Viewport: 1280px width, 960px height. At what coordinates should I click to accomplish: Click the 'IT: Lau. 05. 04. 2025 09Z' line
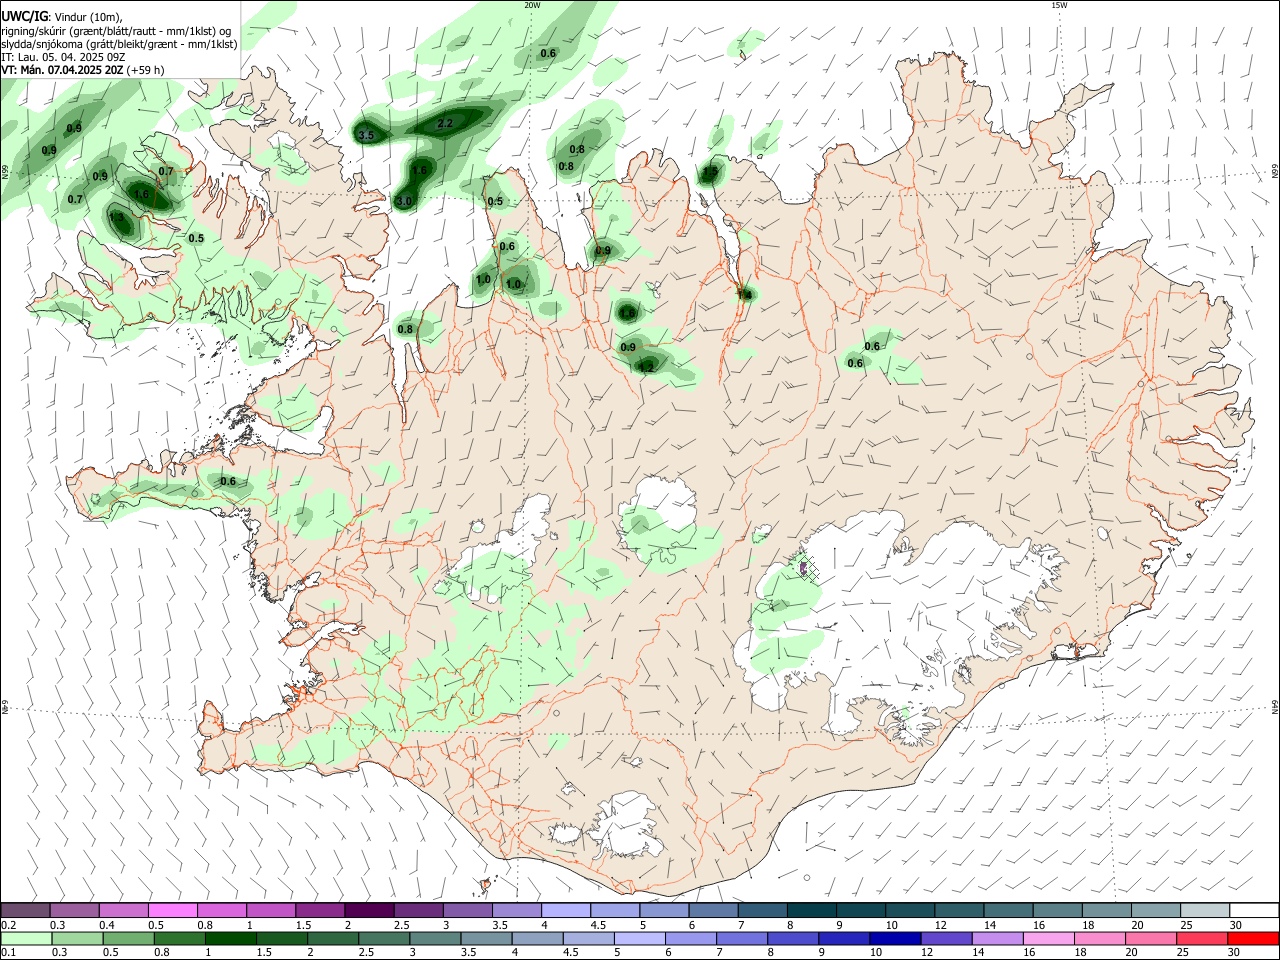click(x=63, y=57)
